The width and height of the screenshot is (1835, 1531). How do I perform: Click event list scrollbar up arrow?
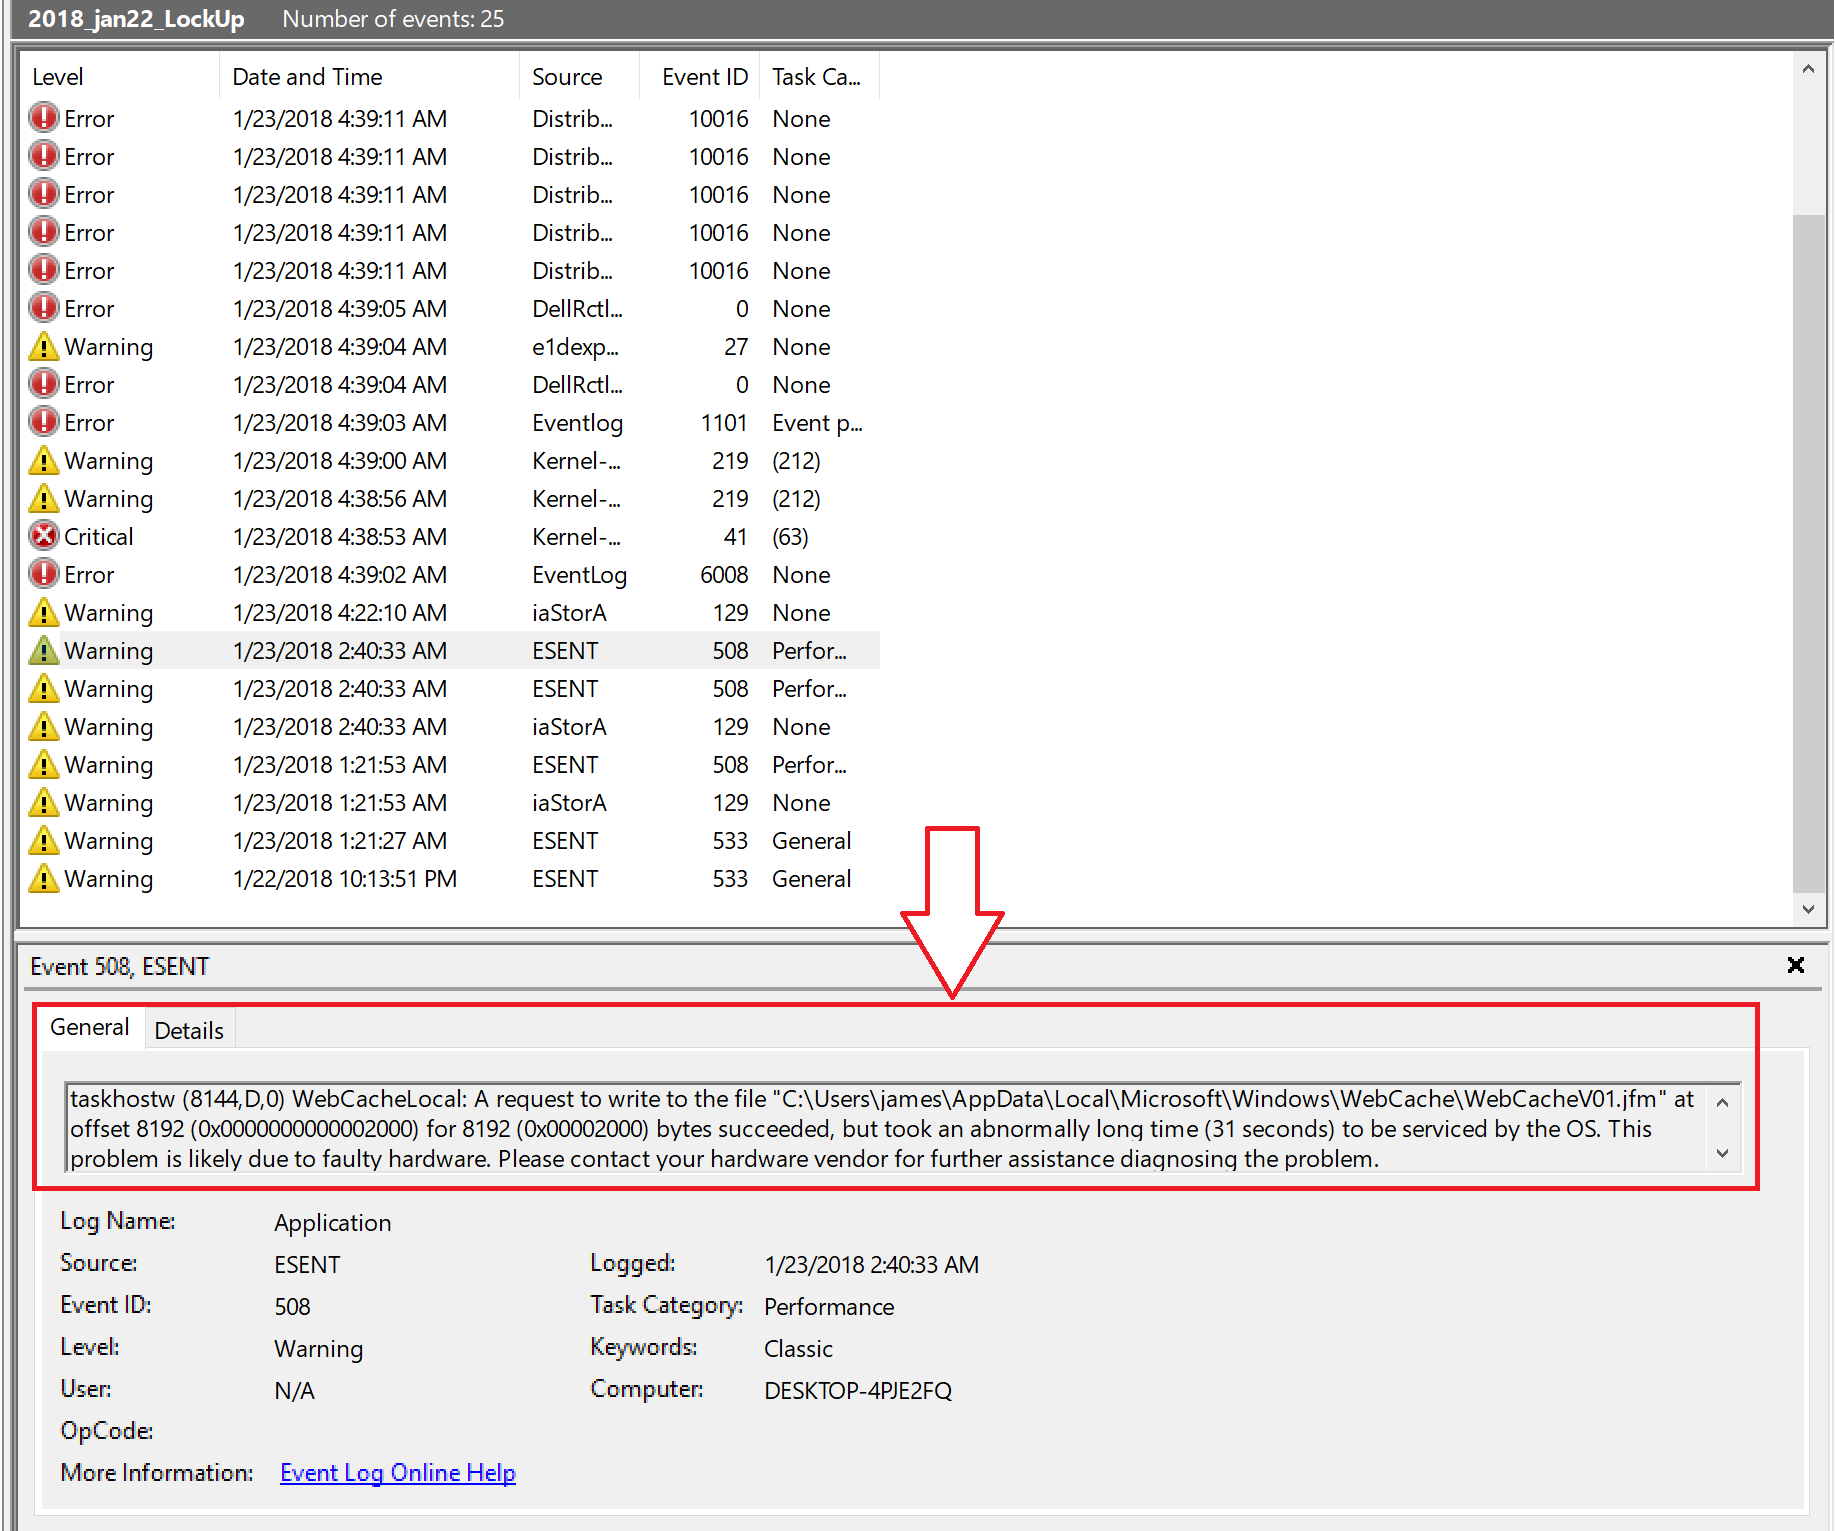click(x=1808, y=69)
